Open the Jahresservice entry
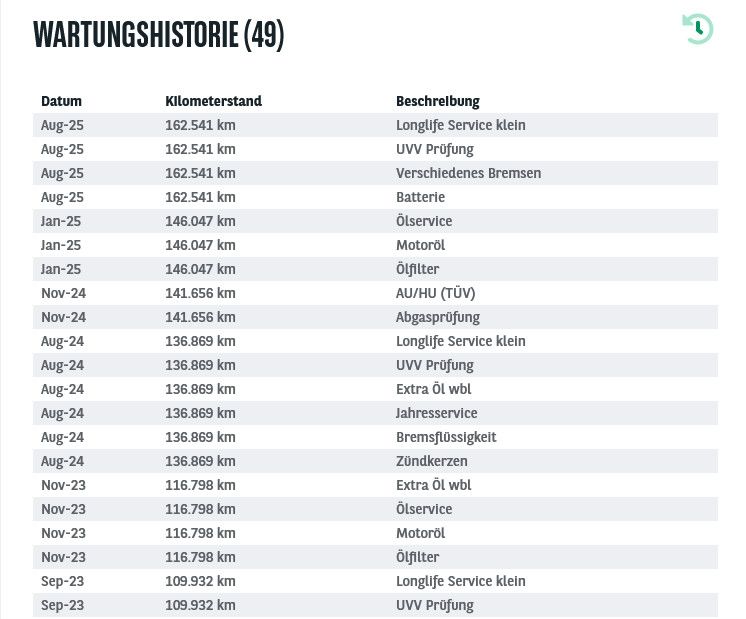This screenshot has height=619, width=746. click(x=436, y=413)
